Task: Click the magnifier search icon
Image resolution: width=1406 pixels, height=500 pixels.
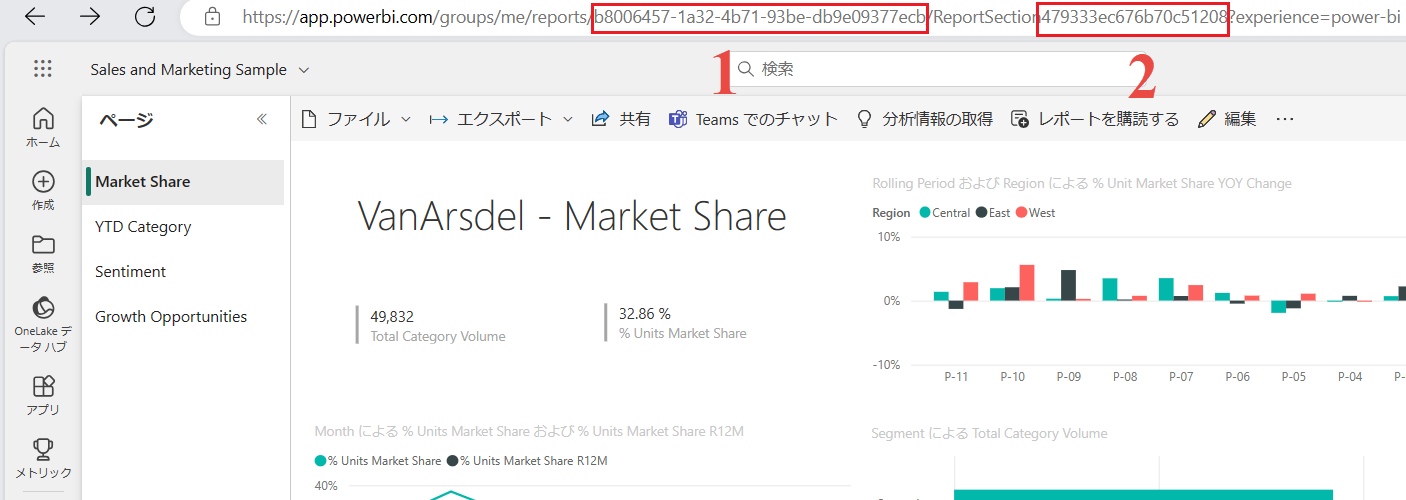Action: [746, 69]
